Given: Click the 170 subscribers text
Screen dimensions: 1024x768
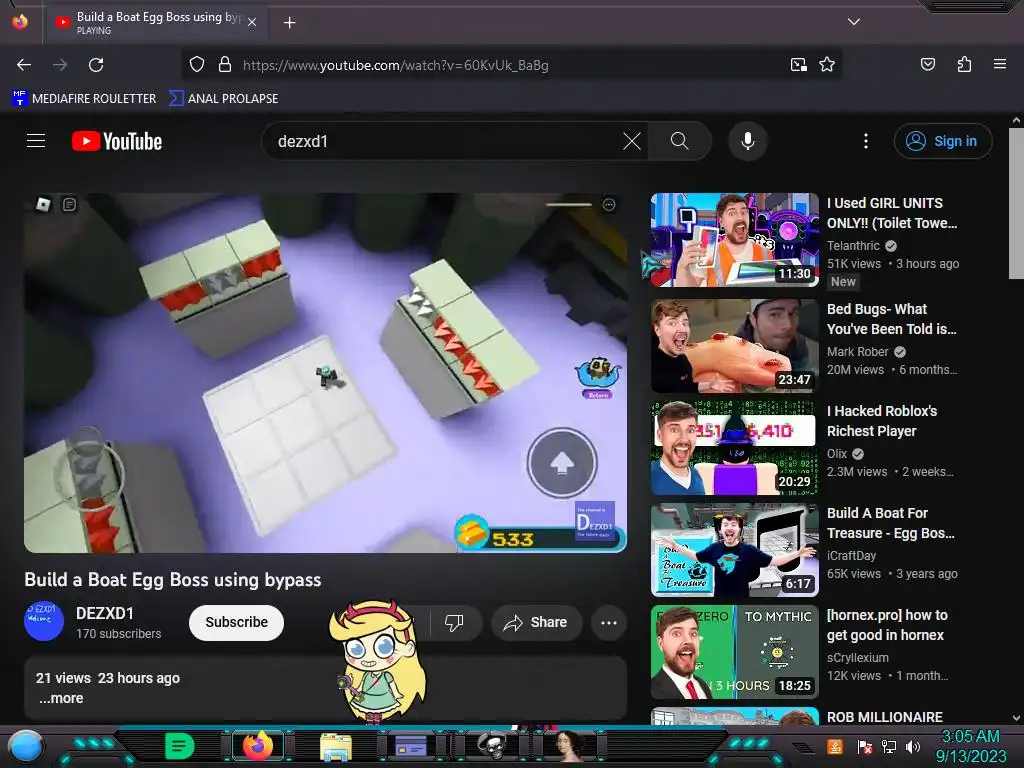Looking at the screenshot, I should pos(118,633).
